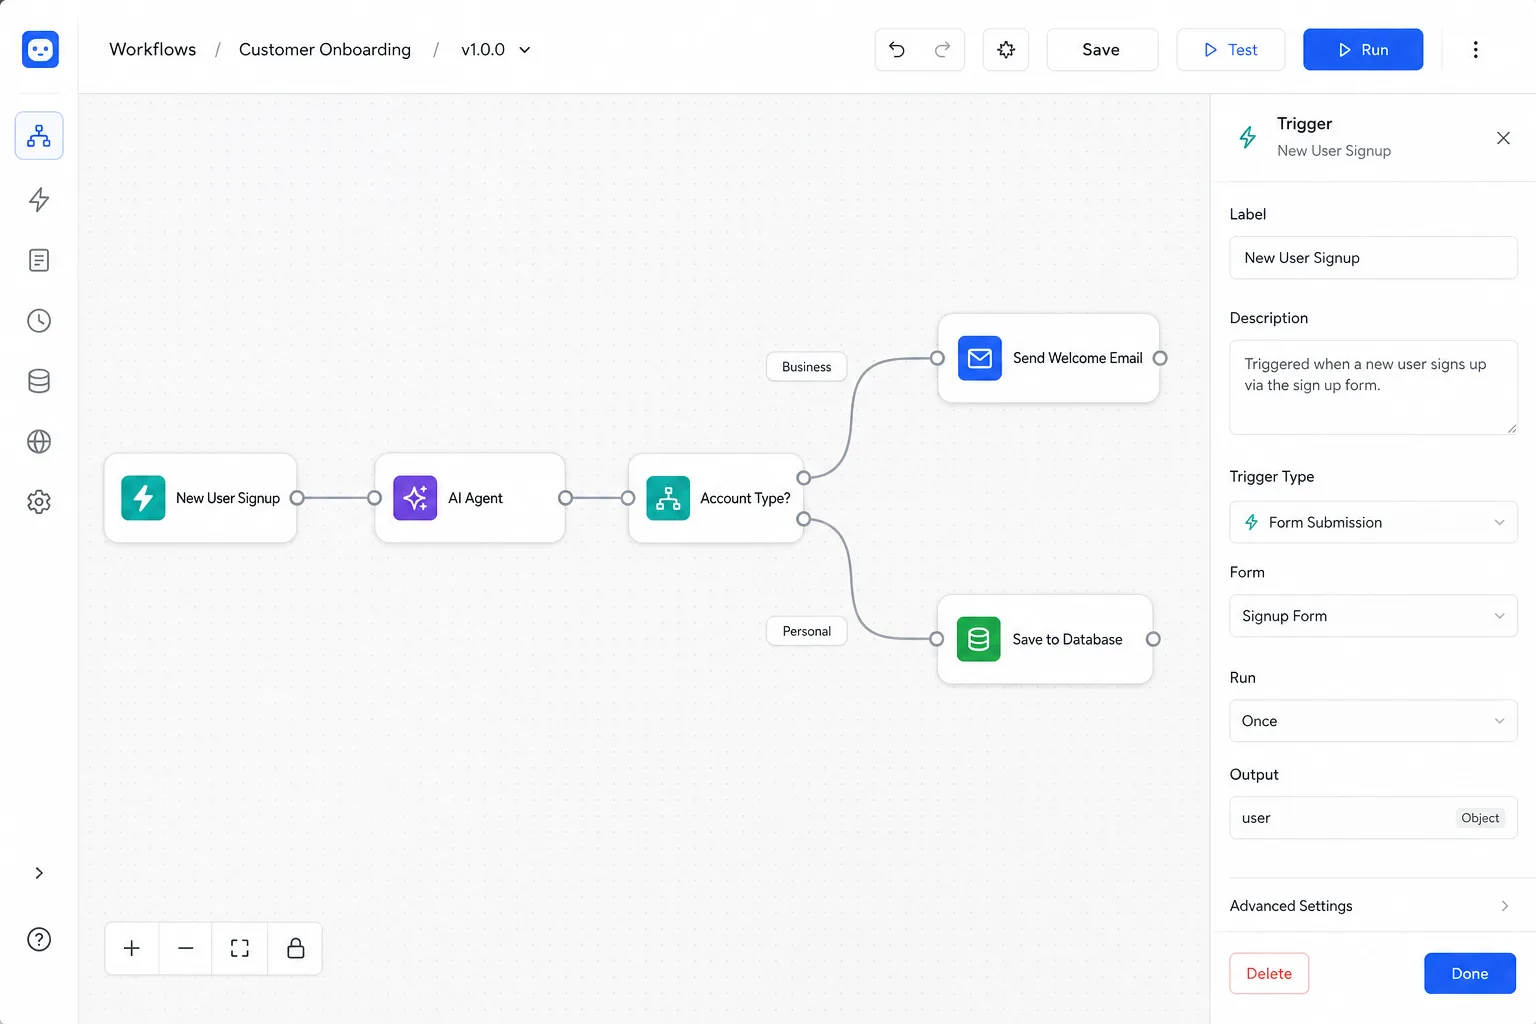Screen dimensions: 1536x1024
Task: Select the Send Welcome Email node icon
Action: click(x=980, y=358)
